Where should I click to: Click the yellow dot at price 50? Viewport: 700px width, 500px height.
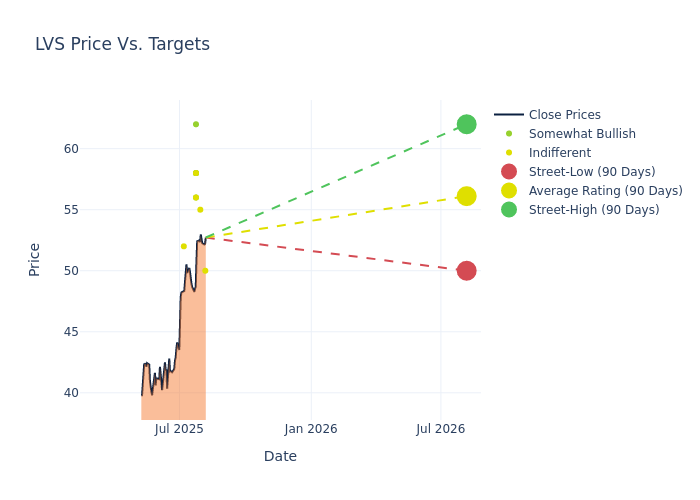[x=205, y=270]
